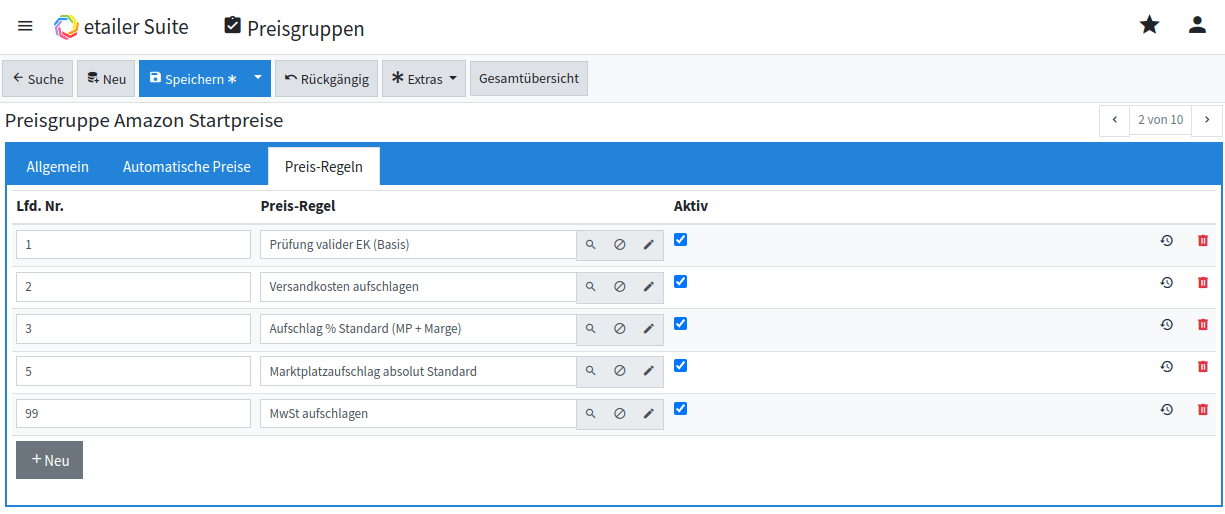Click the Lfd. Nr. field containing 99
Screen dimensions: 1225x514
pyautogui.click(x=133, y=413)
